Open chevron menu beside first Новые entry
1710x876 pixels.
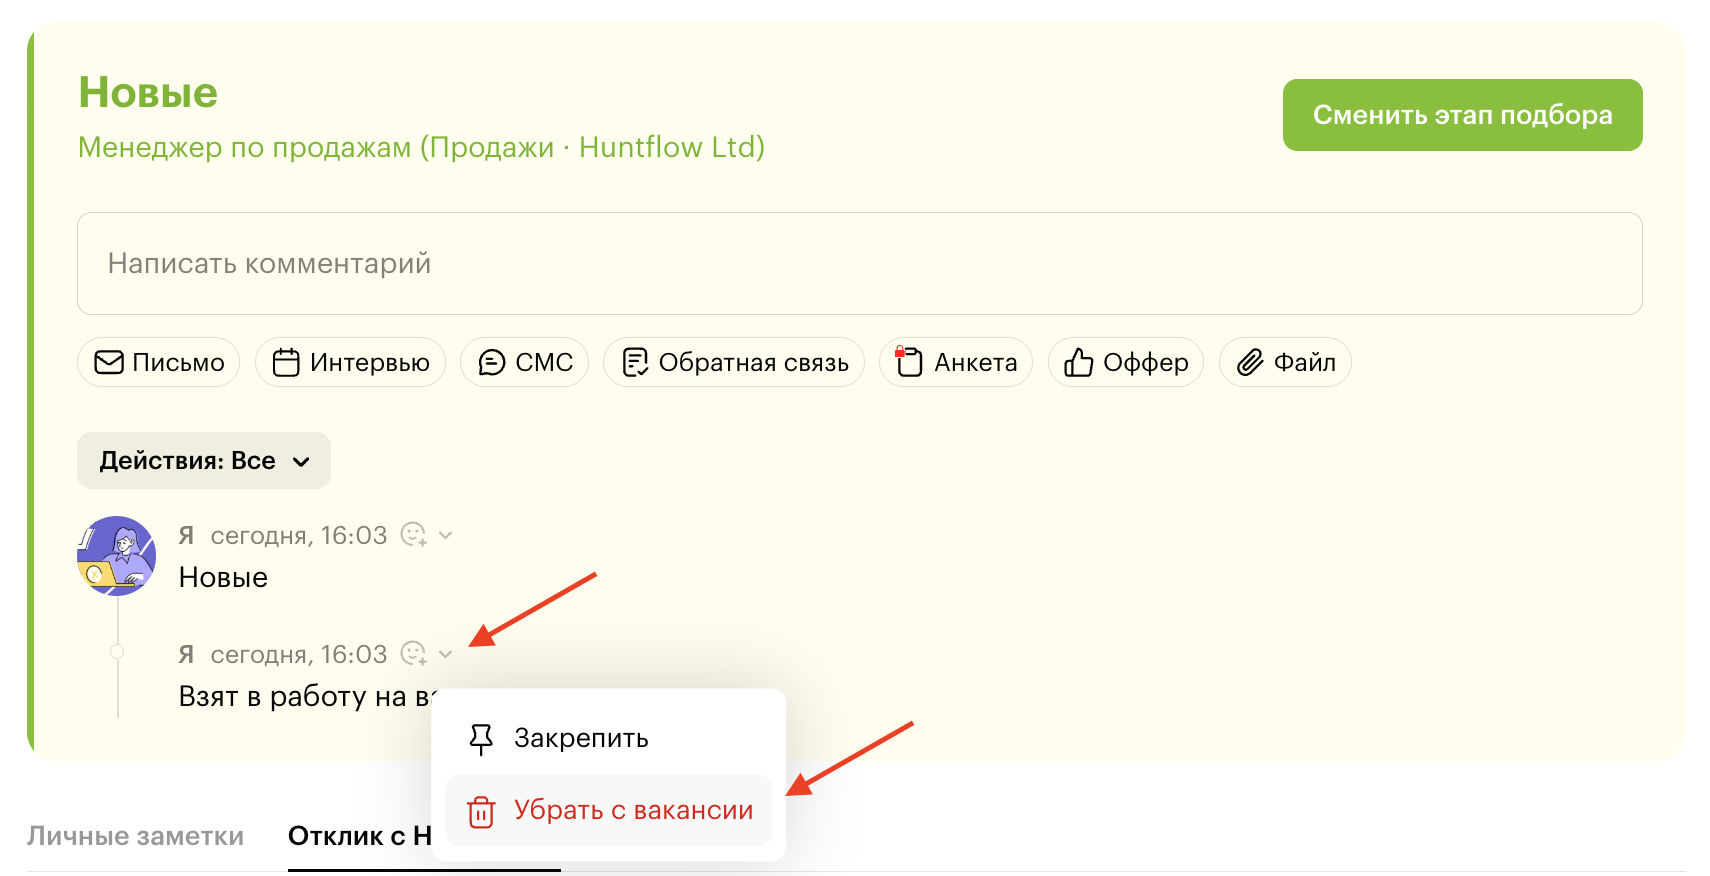(446, 535)
